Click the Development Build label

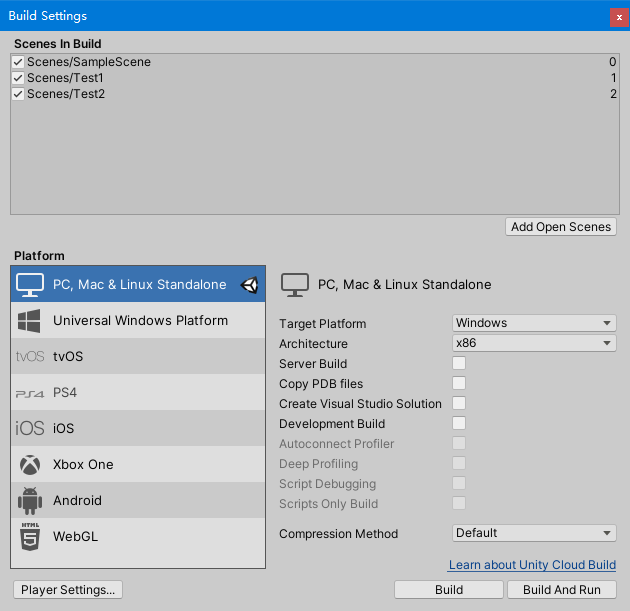332,424
